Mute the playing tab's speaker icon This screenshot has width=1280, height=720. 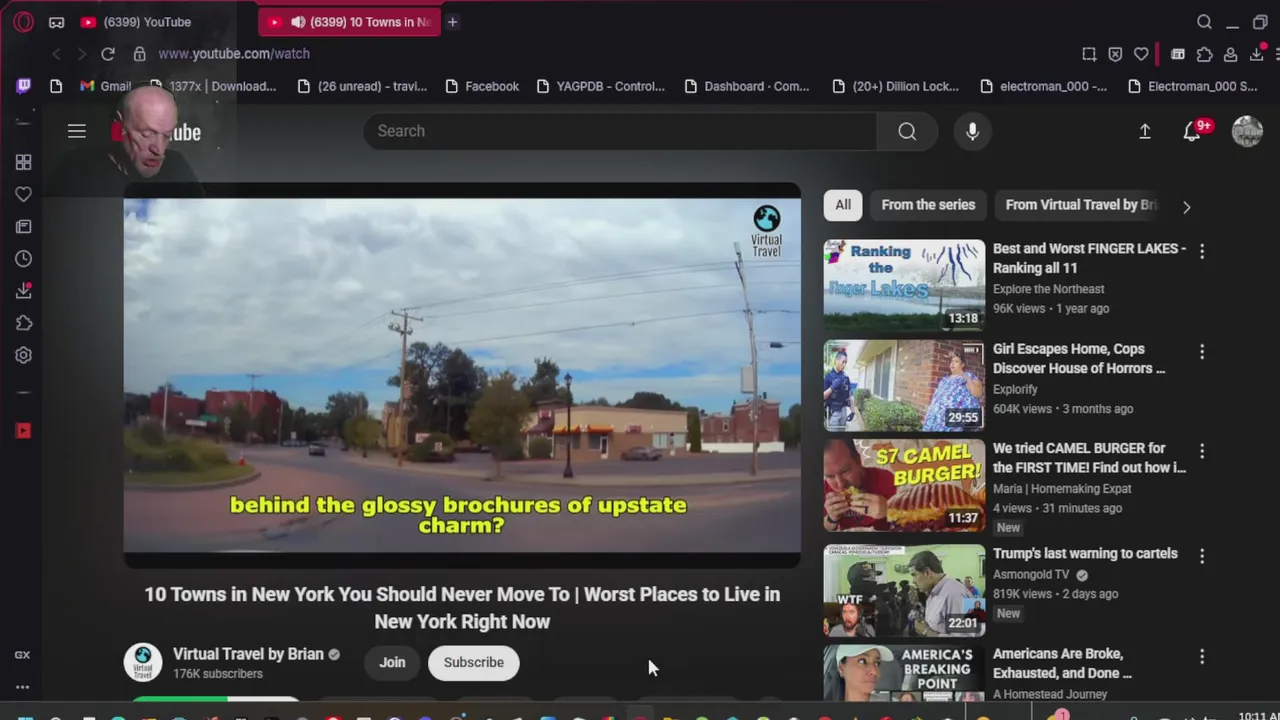click(298, 22)
